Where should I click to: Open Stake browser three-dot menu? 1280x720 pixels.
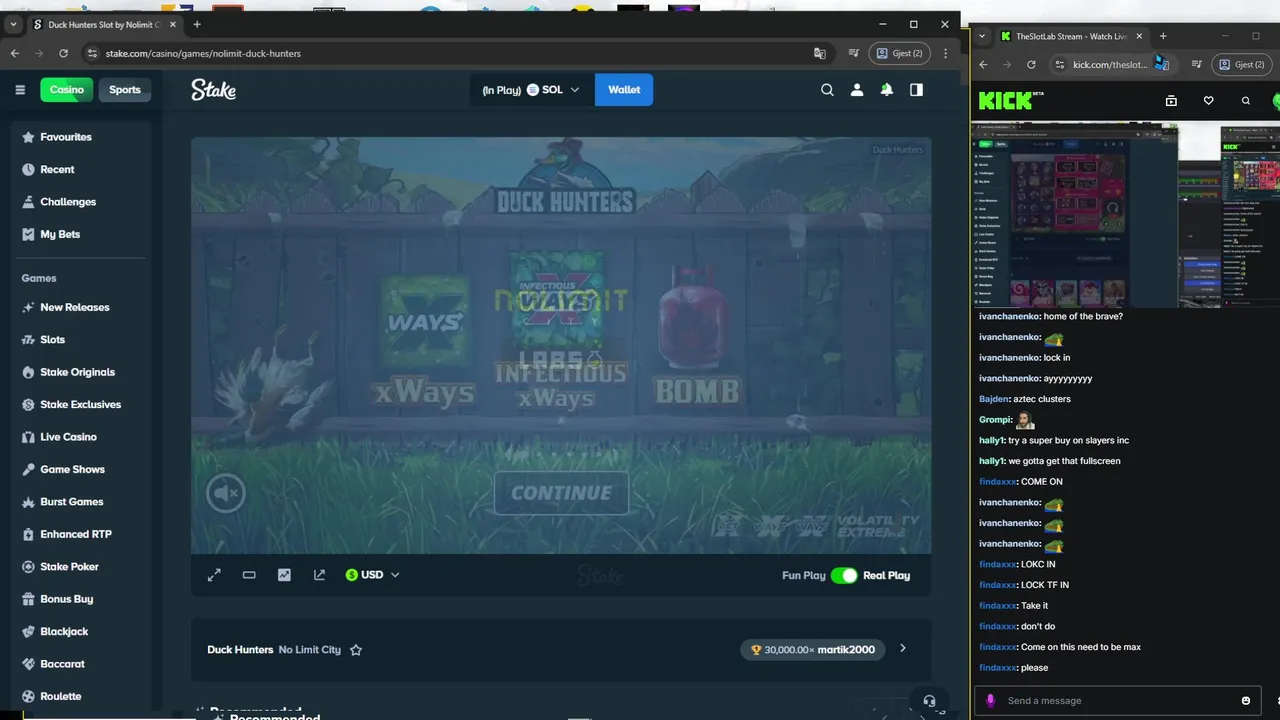(946, 53)
